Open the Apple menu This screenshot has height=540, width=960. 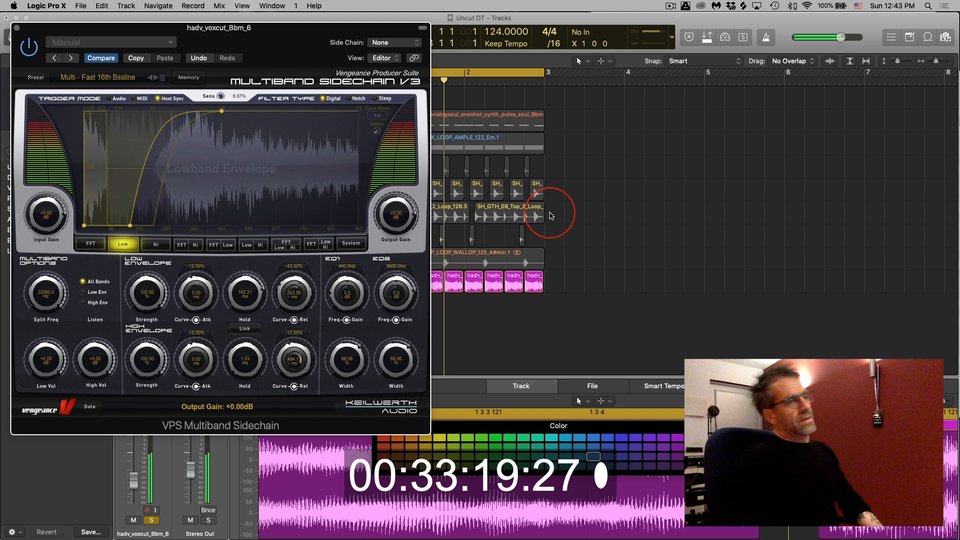tap(13, 6)
